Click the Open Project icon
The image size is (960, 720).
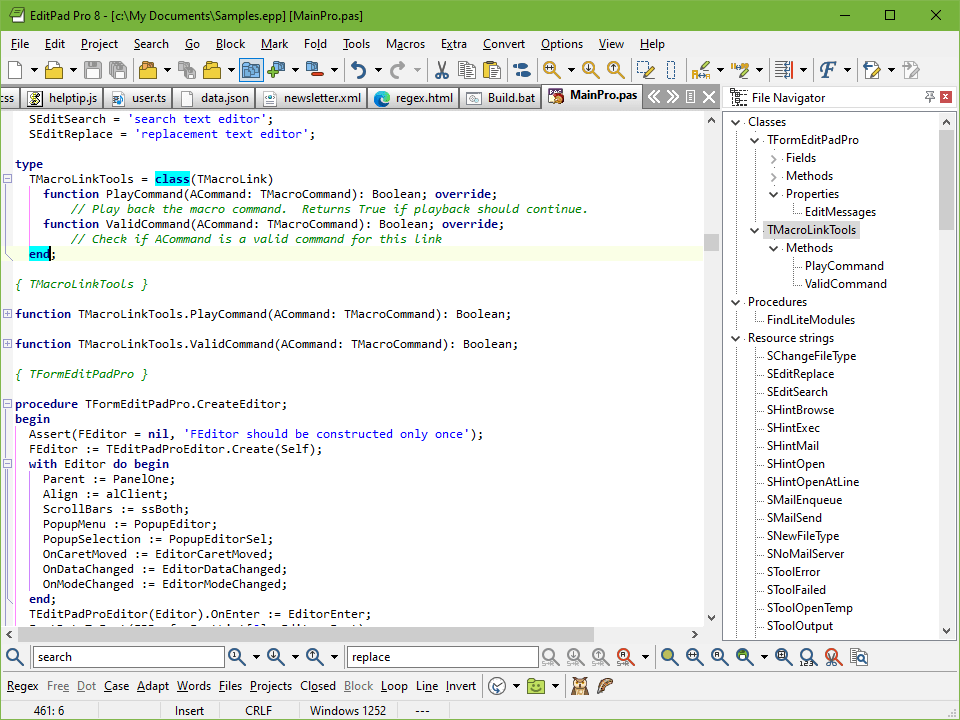pos(148,70)
